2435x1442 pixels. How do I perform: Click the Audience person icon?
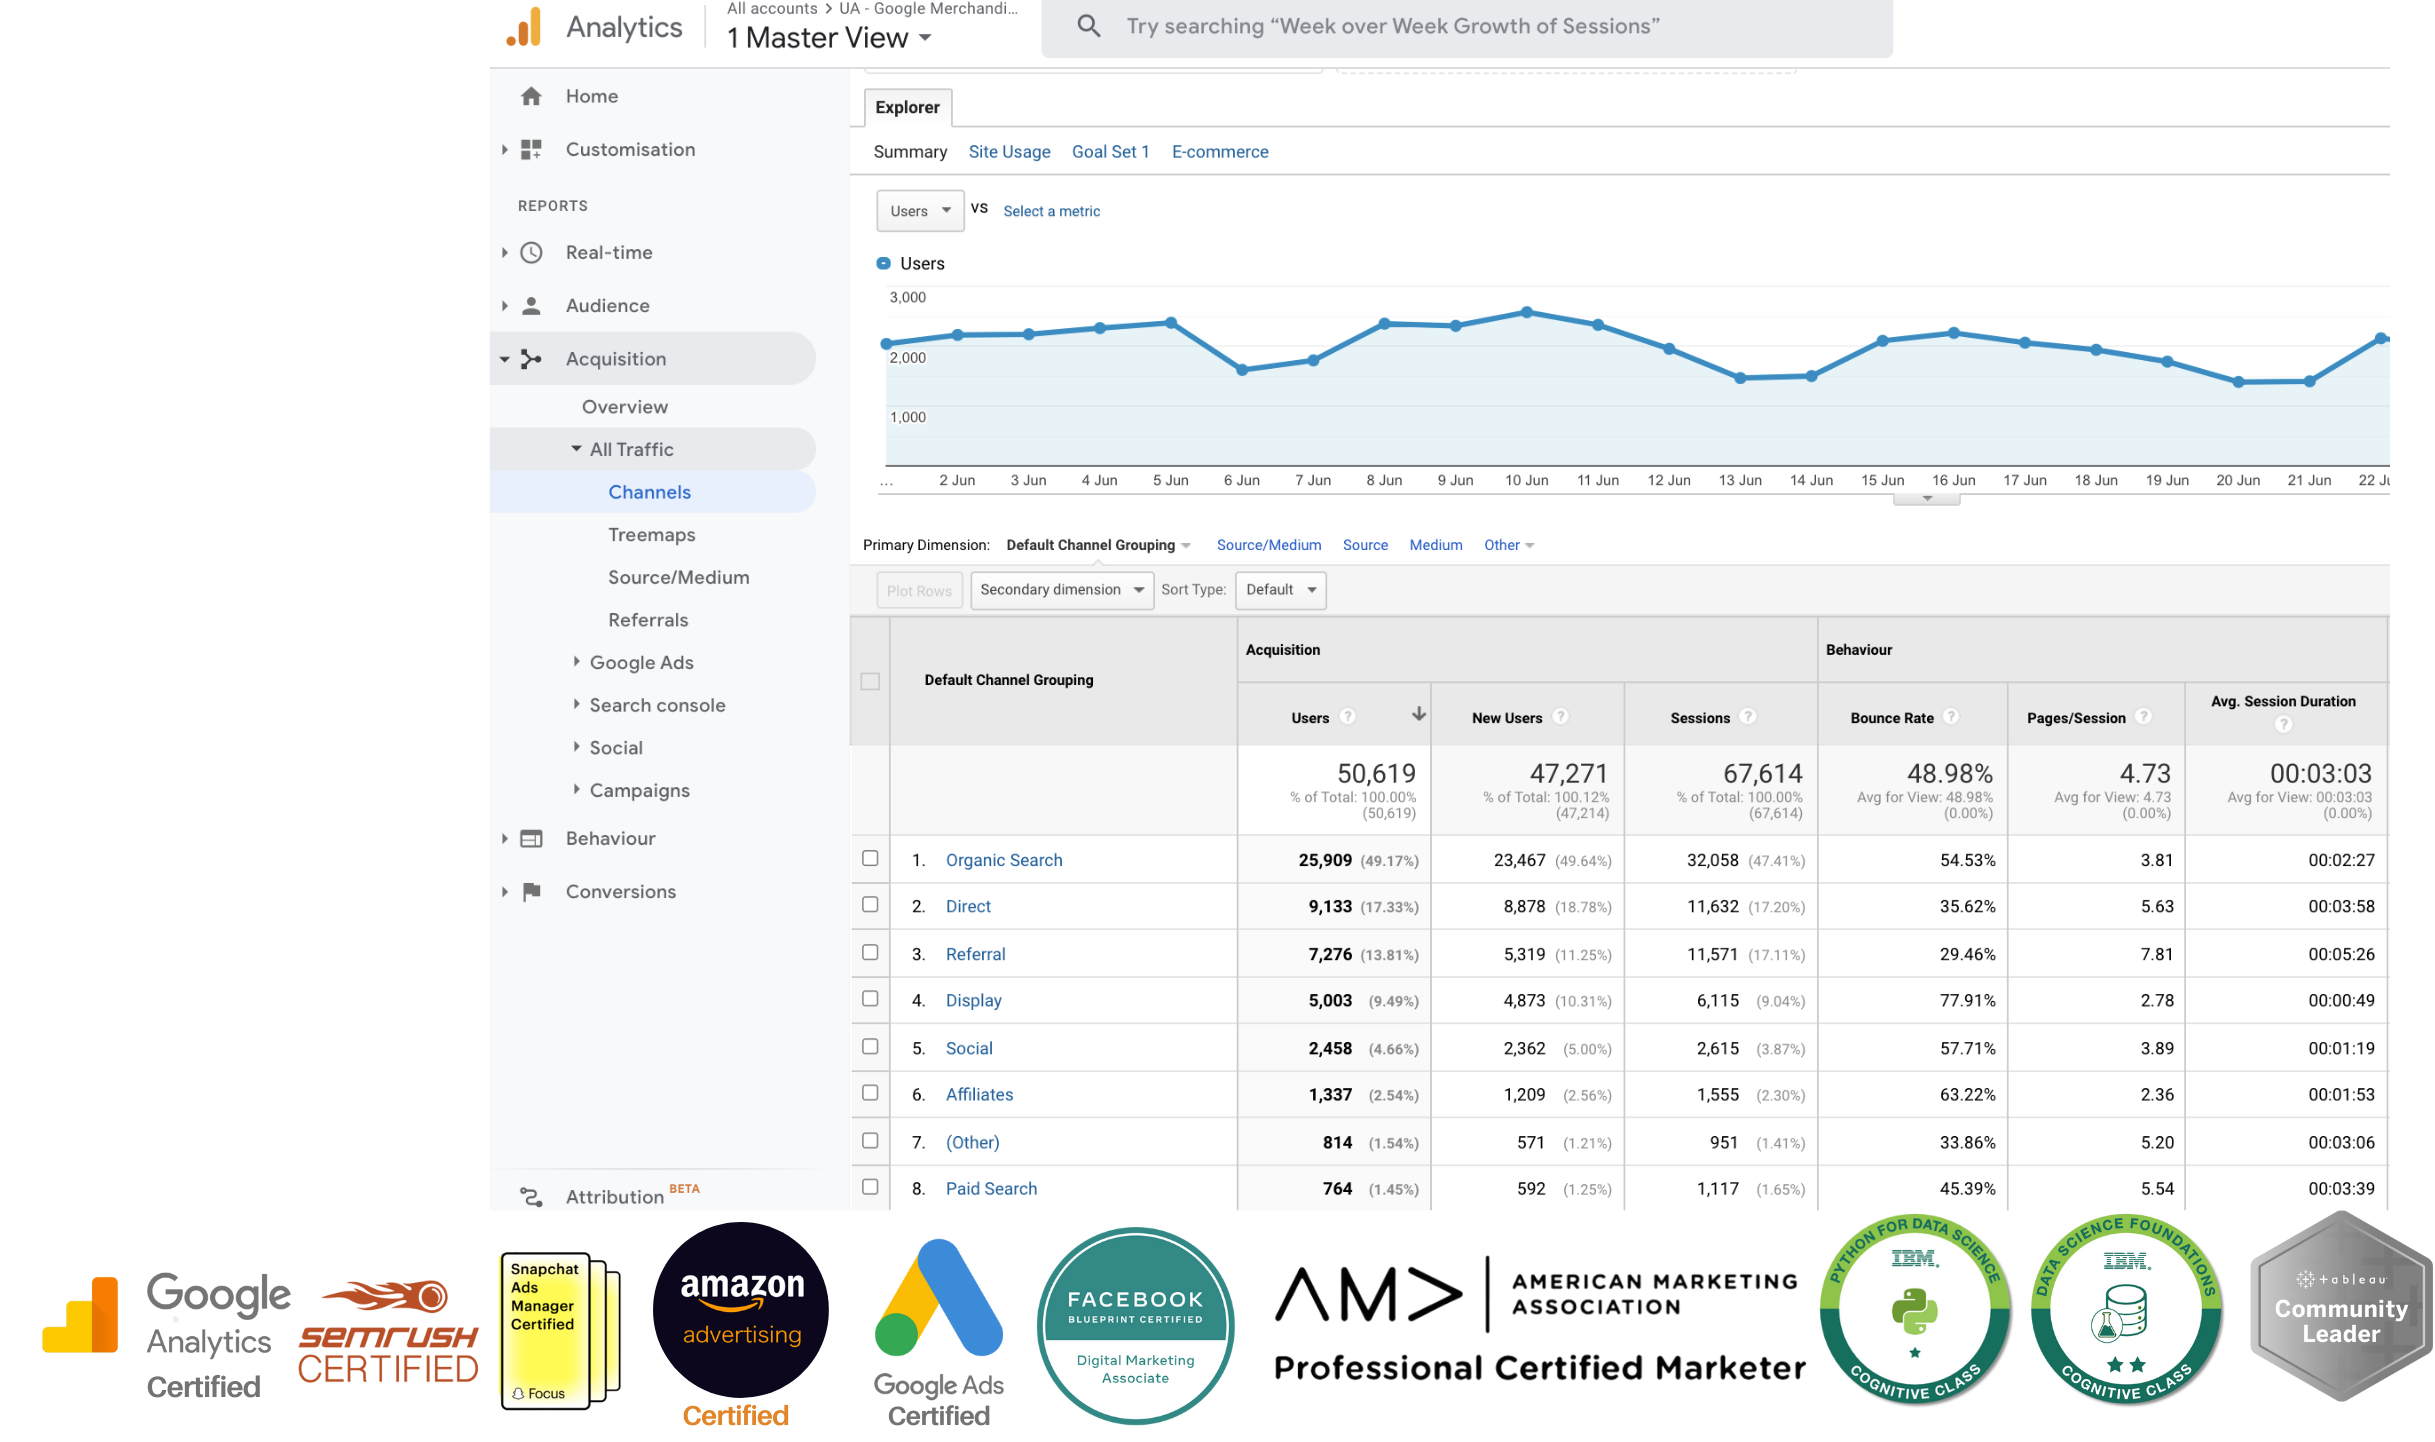[x=531, y=306]
